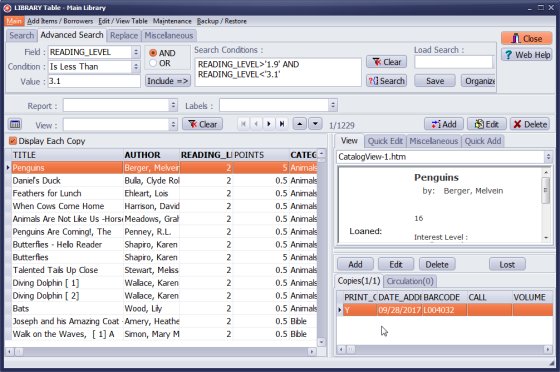Jump to last record arrow

click(282, 124)
